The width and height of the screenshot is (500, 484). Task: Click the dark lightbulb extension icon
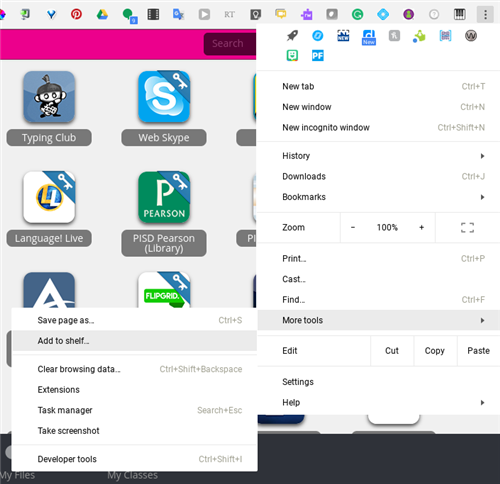(x=256, y=14)
